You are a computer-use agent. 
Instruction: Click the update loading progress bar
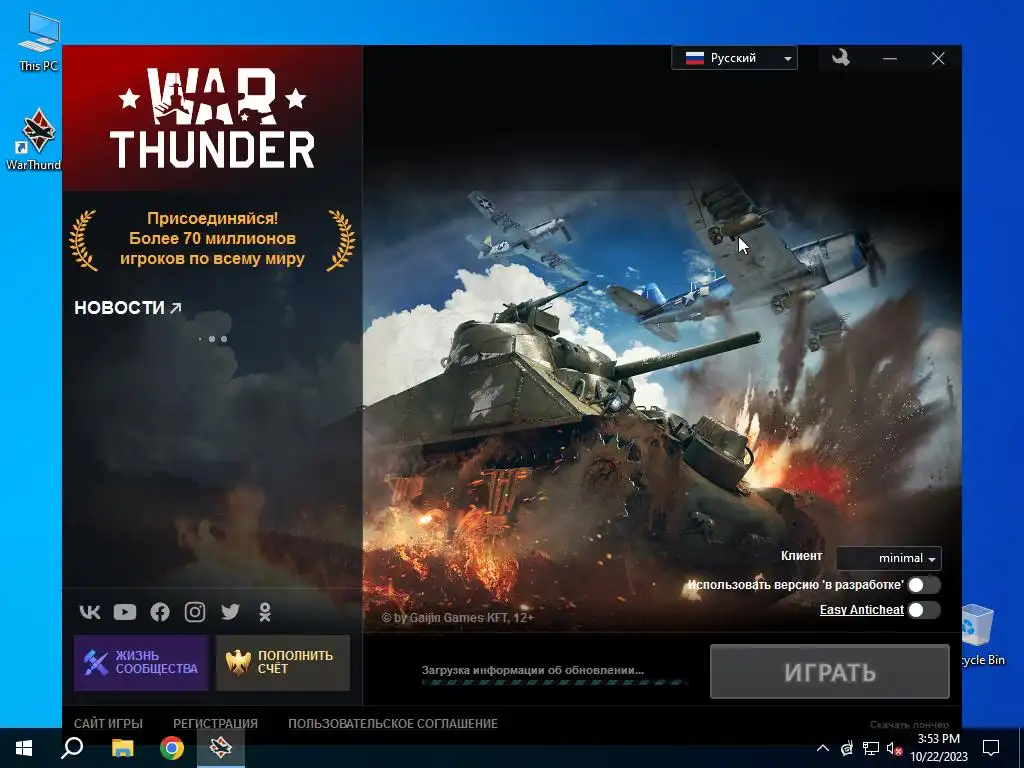coord(554,683)
